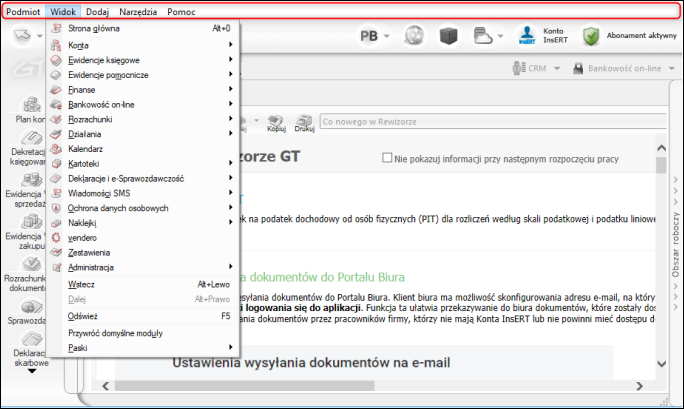
Task: Click the vertical scrollbar down arrow
Action: 661,364
